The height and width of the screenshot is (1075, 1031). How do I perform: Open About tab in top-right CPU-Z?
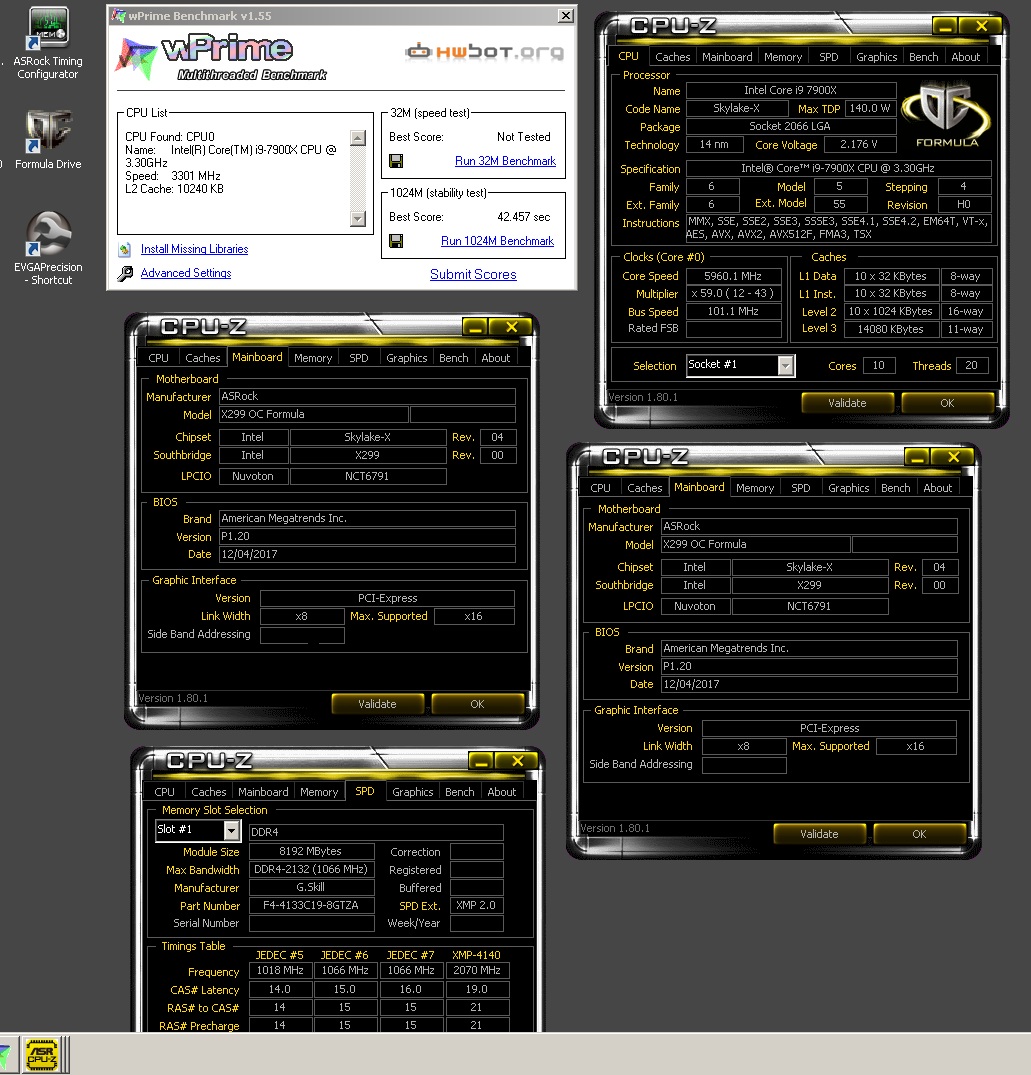click(x=965, y=57)
